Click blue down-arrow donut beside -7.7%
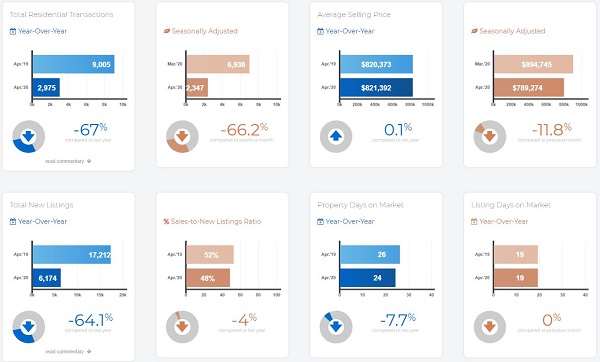600x362 pixels. tap(336, 327)
